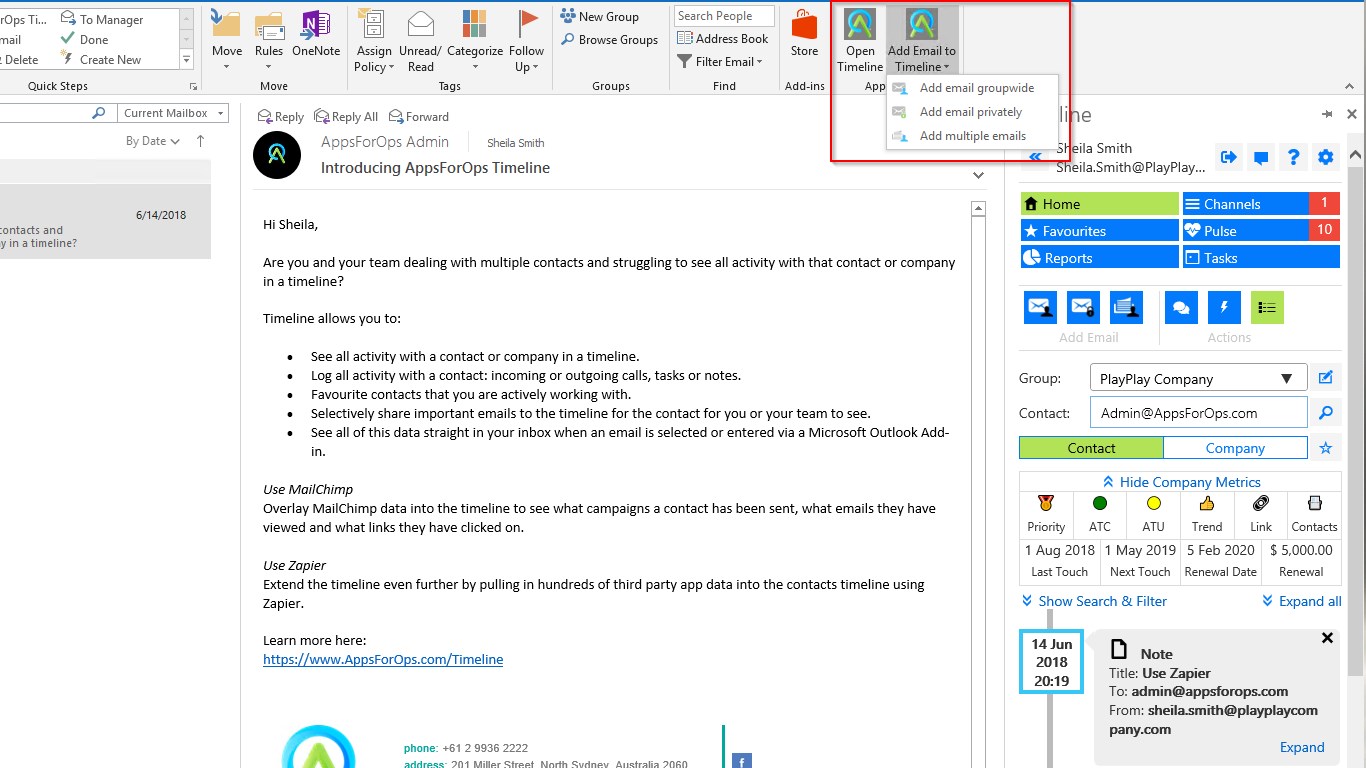
Task: Apply Done quick step
Action: [84, 40]
